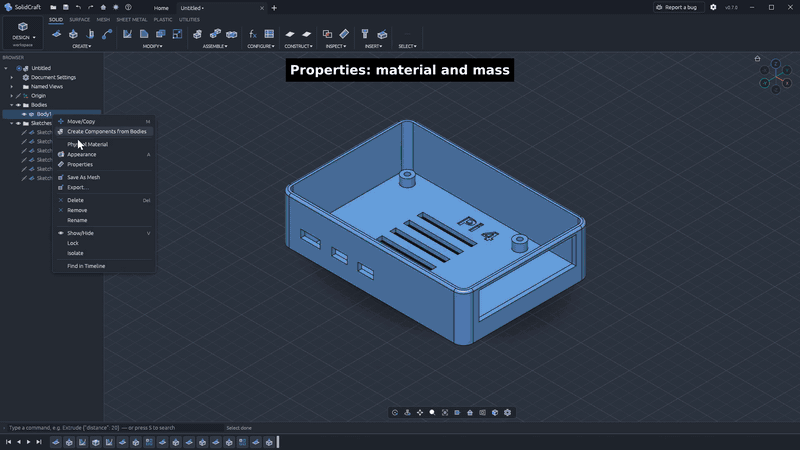Open the Parameters fx icon in Configure

253,34
